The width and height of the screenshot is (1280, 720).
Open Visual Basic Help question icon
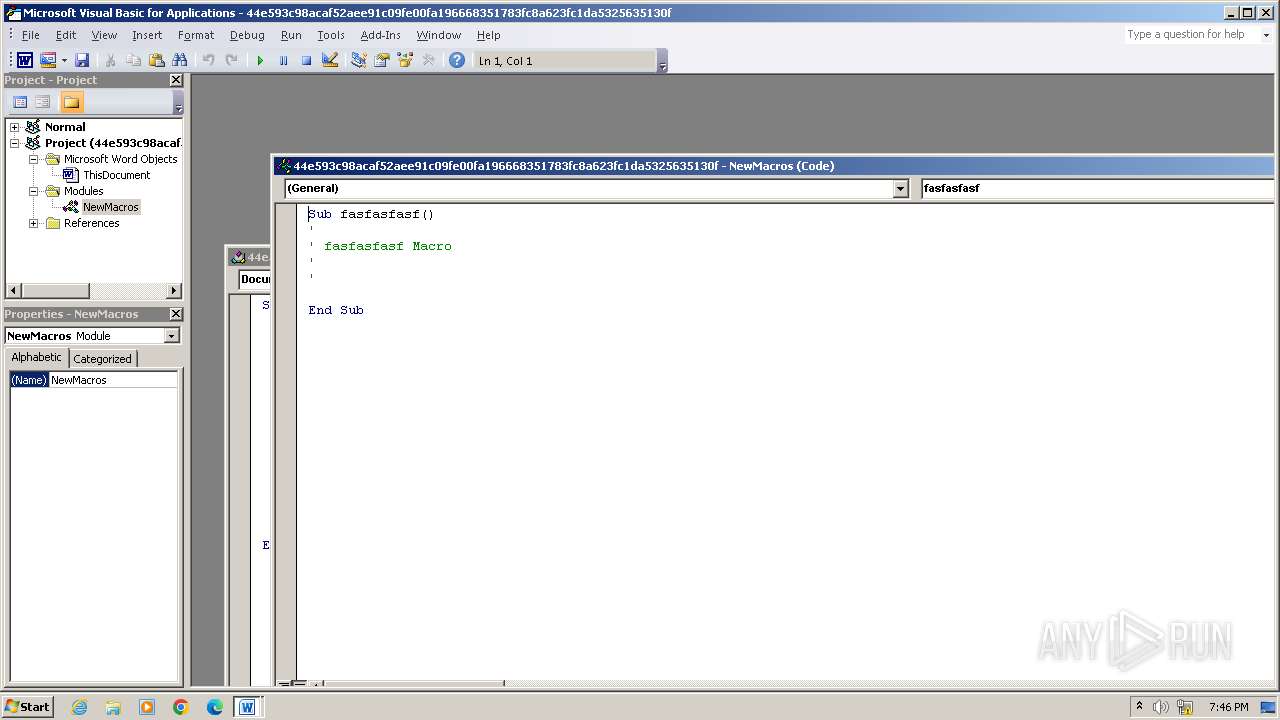coord(456,61)
